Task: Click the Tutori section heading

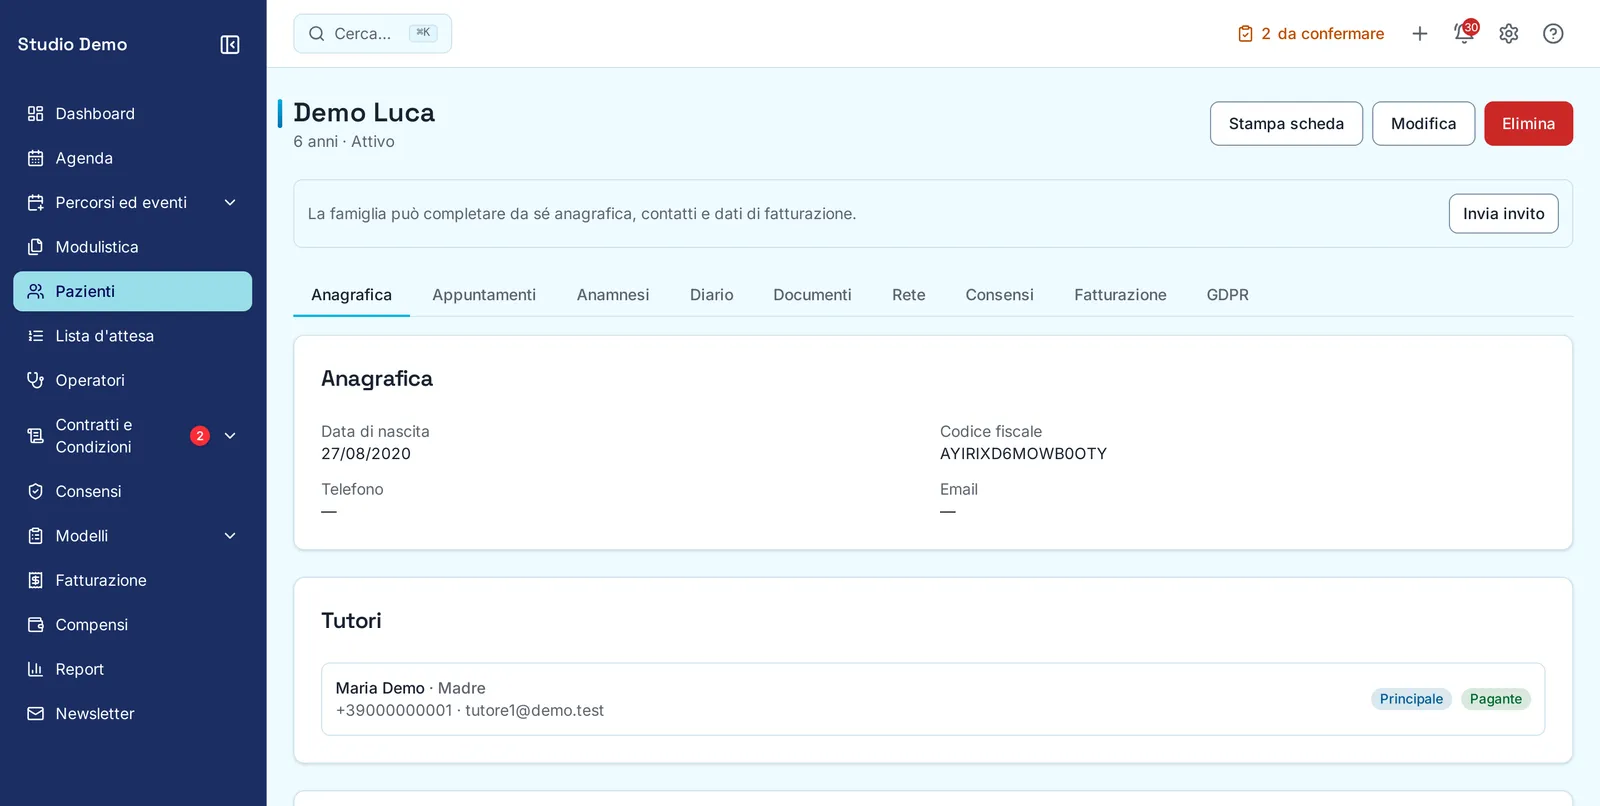Action: [351, 621]
